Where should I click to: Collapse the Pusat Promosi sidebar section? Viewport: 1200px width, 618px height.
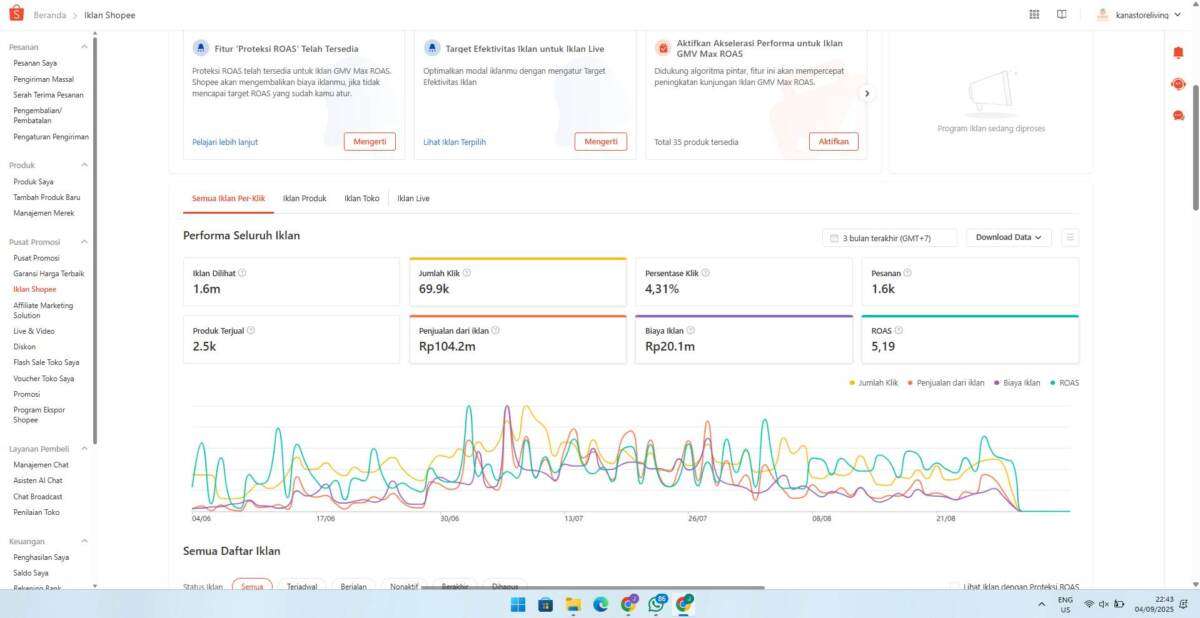coord(84,242)
